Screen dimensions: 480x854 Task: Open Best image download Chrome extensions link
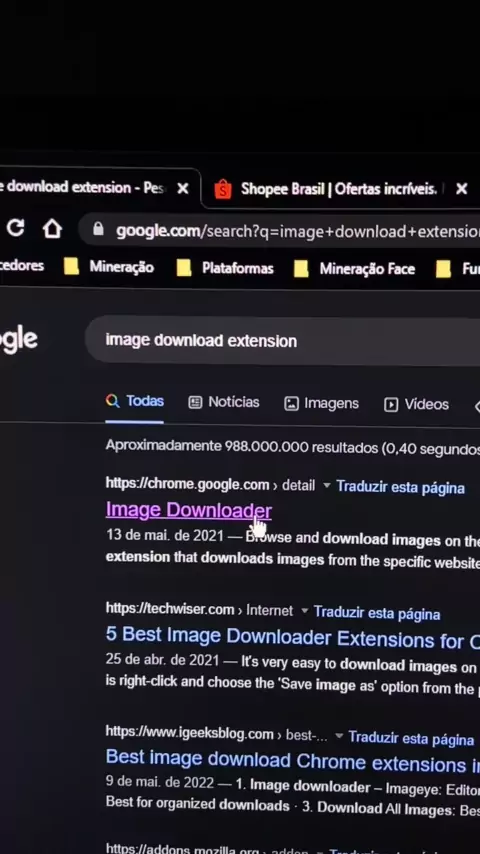293,761
